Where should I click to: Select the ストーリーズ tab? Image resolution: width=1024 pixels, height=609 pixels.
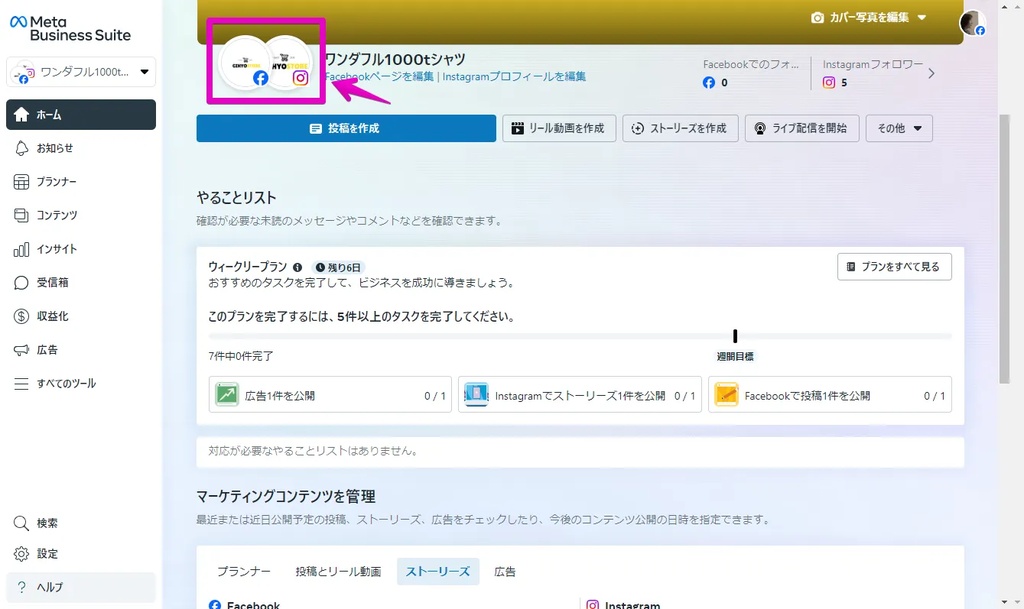pyautogui.click(x=438, y=572)
